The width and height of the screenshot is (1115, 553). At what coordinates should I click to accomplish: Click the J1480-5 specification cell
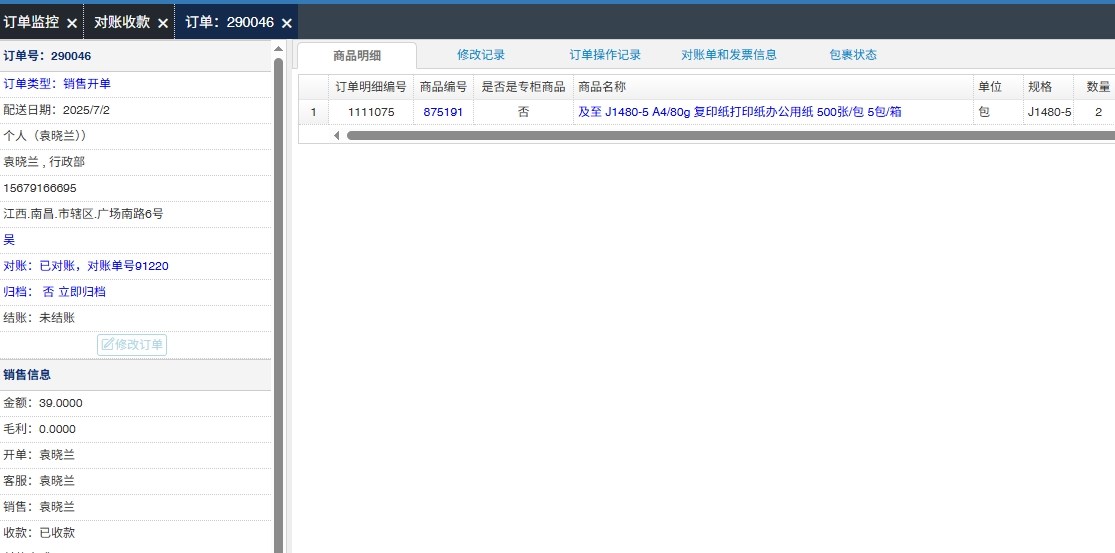(x=1049, y=112)
